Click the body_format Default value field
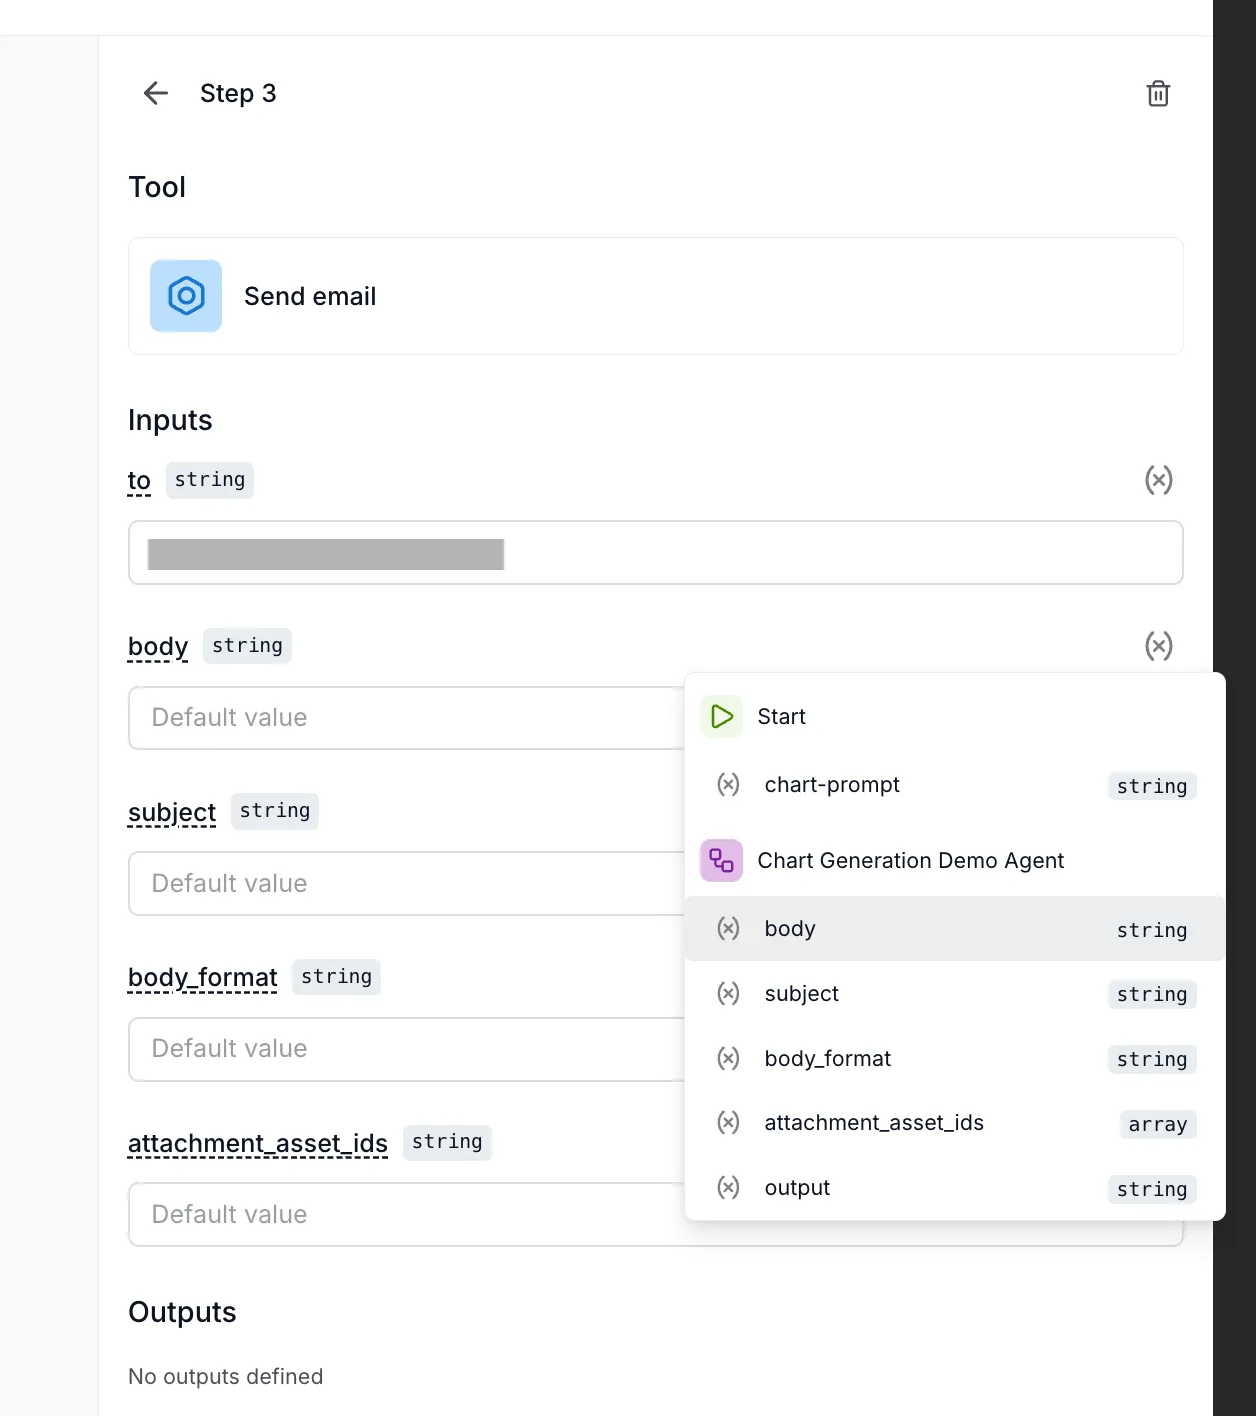 pyautogui.click(x=400, y=1049)
